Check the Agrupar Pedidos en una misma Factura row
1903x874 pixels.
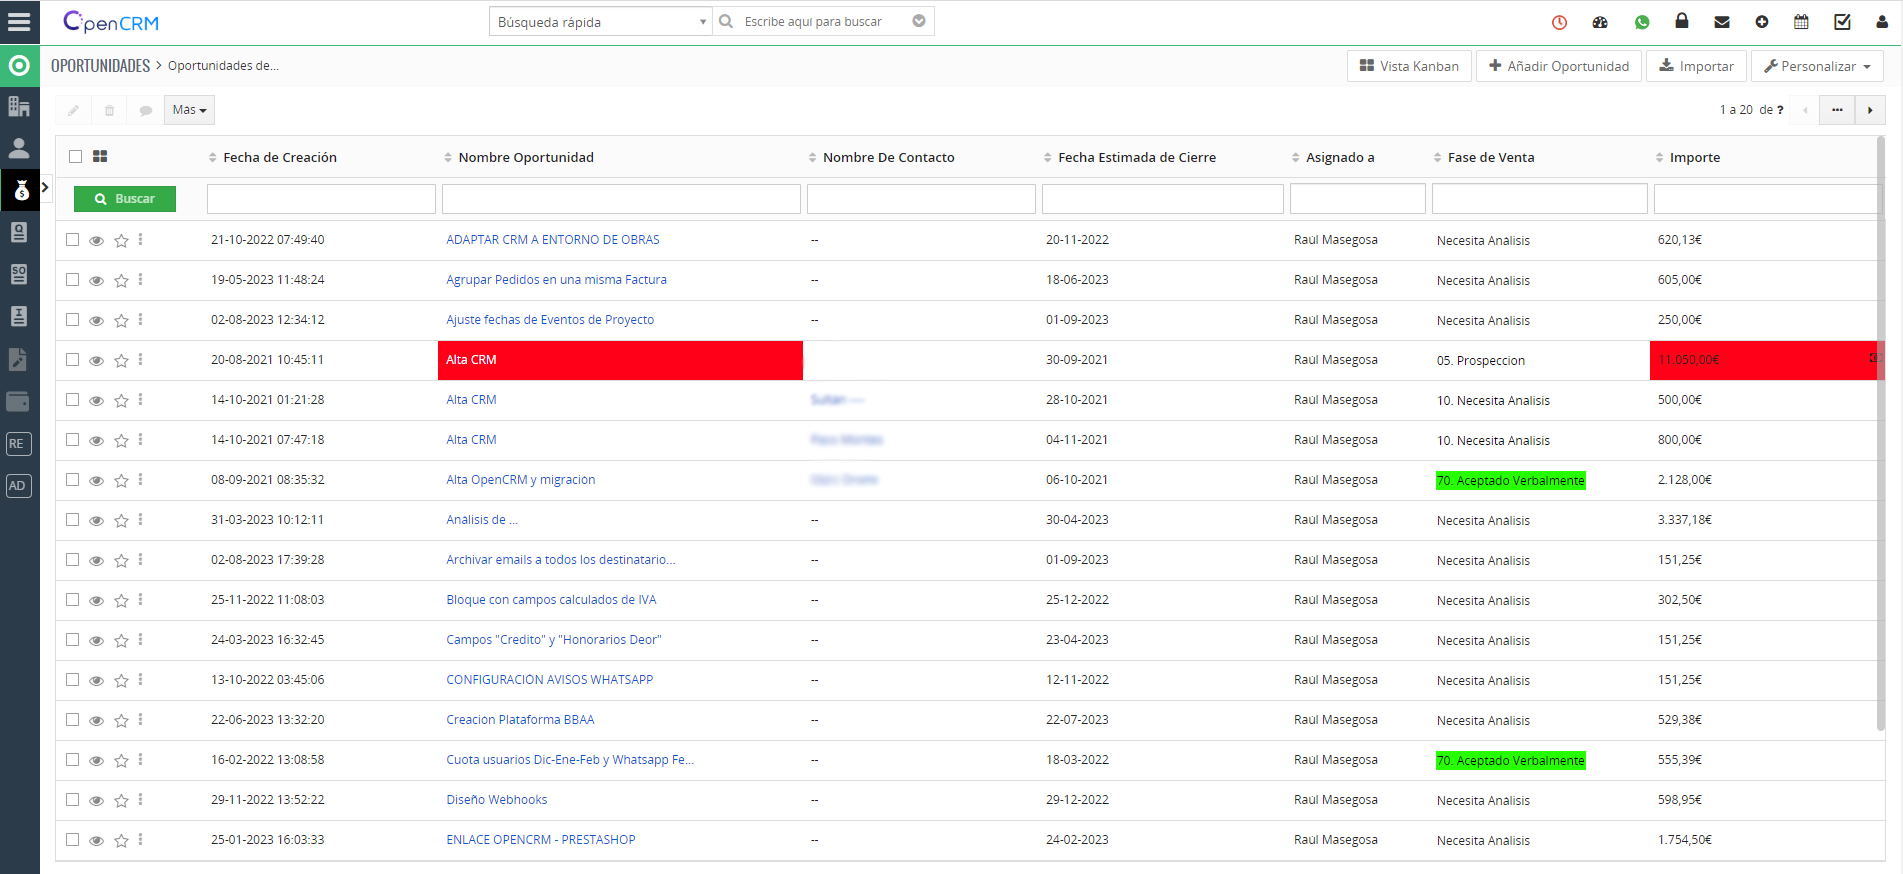72,279
